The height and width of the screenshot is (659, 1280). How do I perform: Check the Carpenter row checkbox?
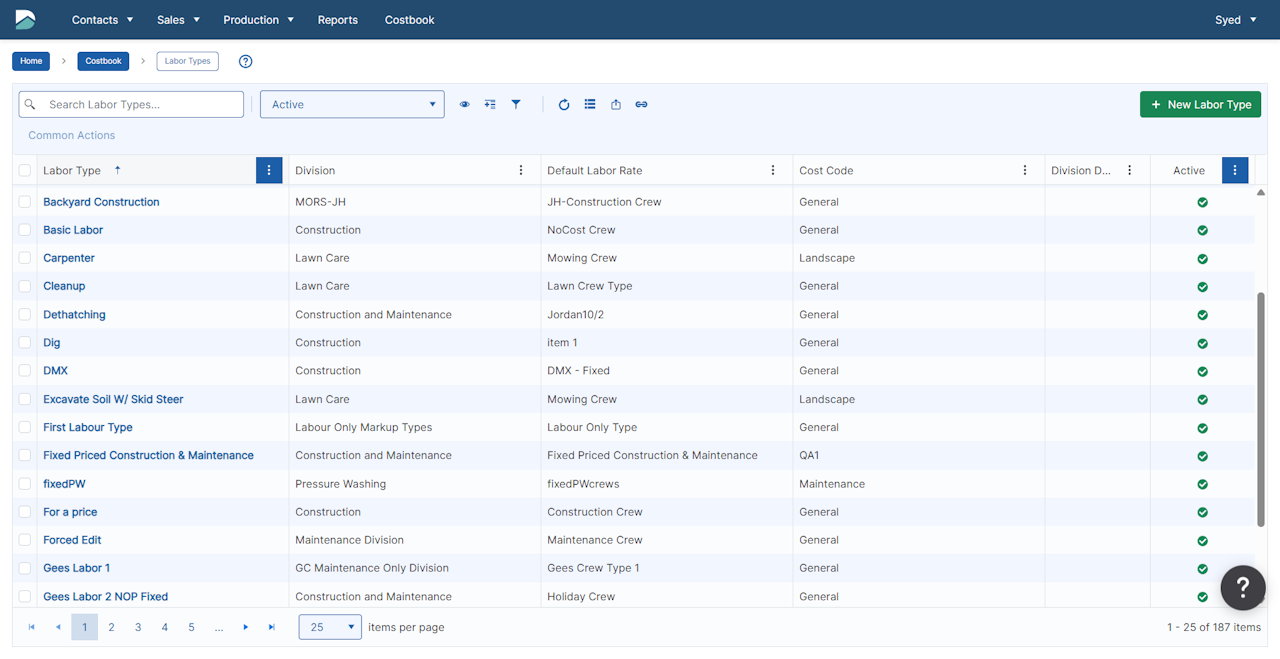point(25,258)
